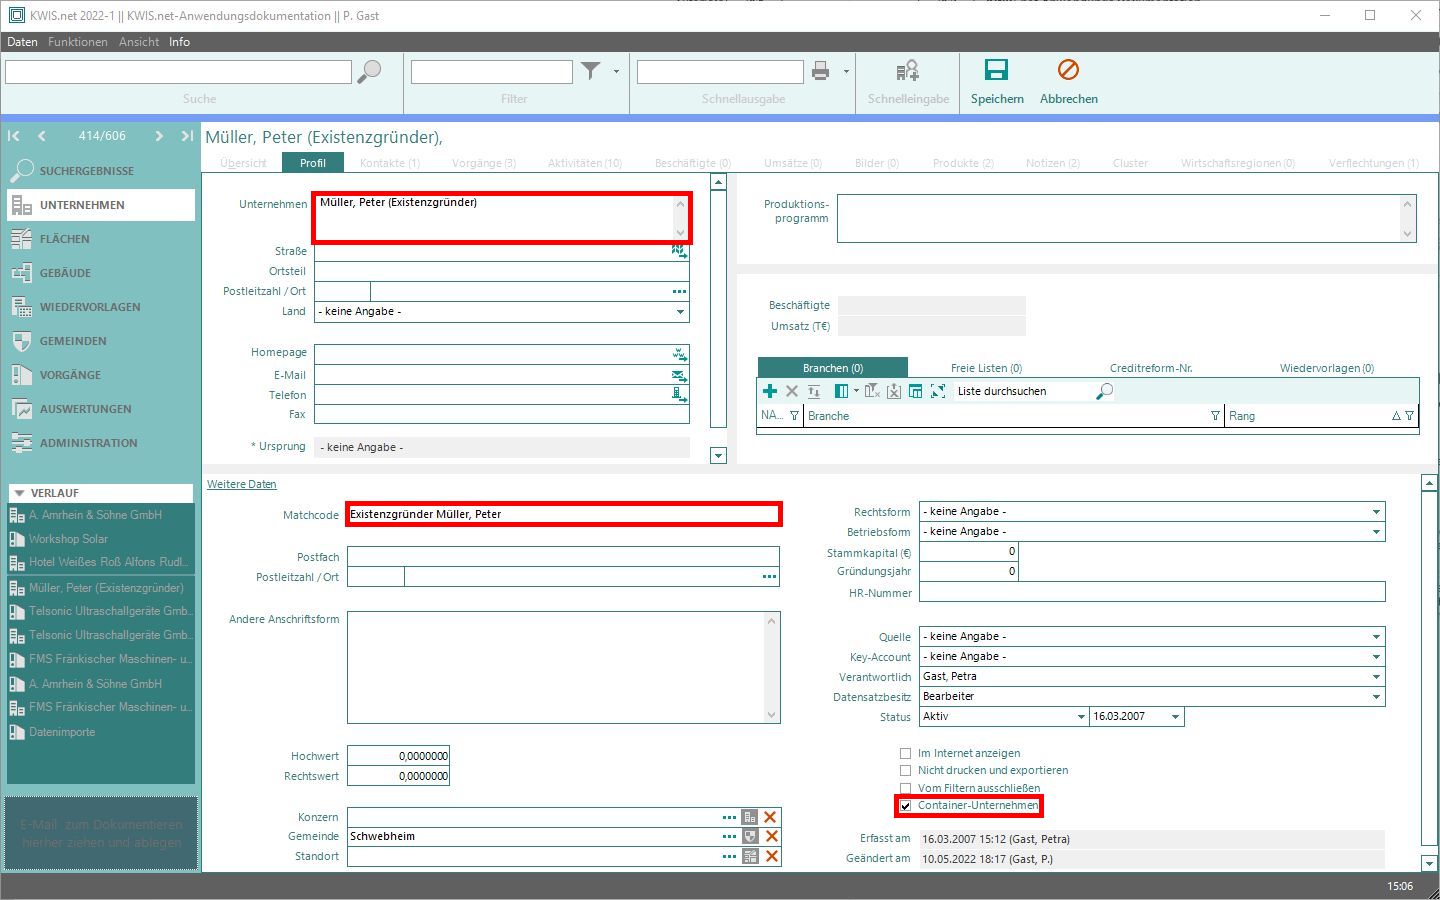Click fullscreen expand icon in Branchen toolbar
This screenshot has height=900, width=1440.
(x=938, y=391)
